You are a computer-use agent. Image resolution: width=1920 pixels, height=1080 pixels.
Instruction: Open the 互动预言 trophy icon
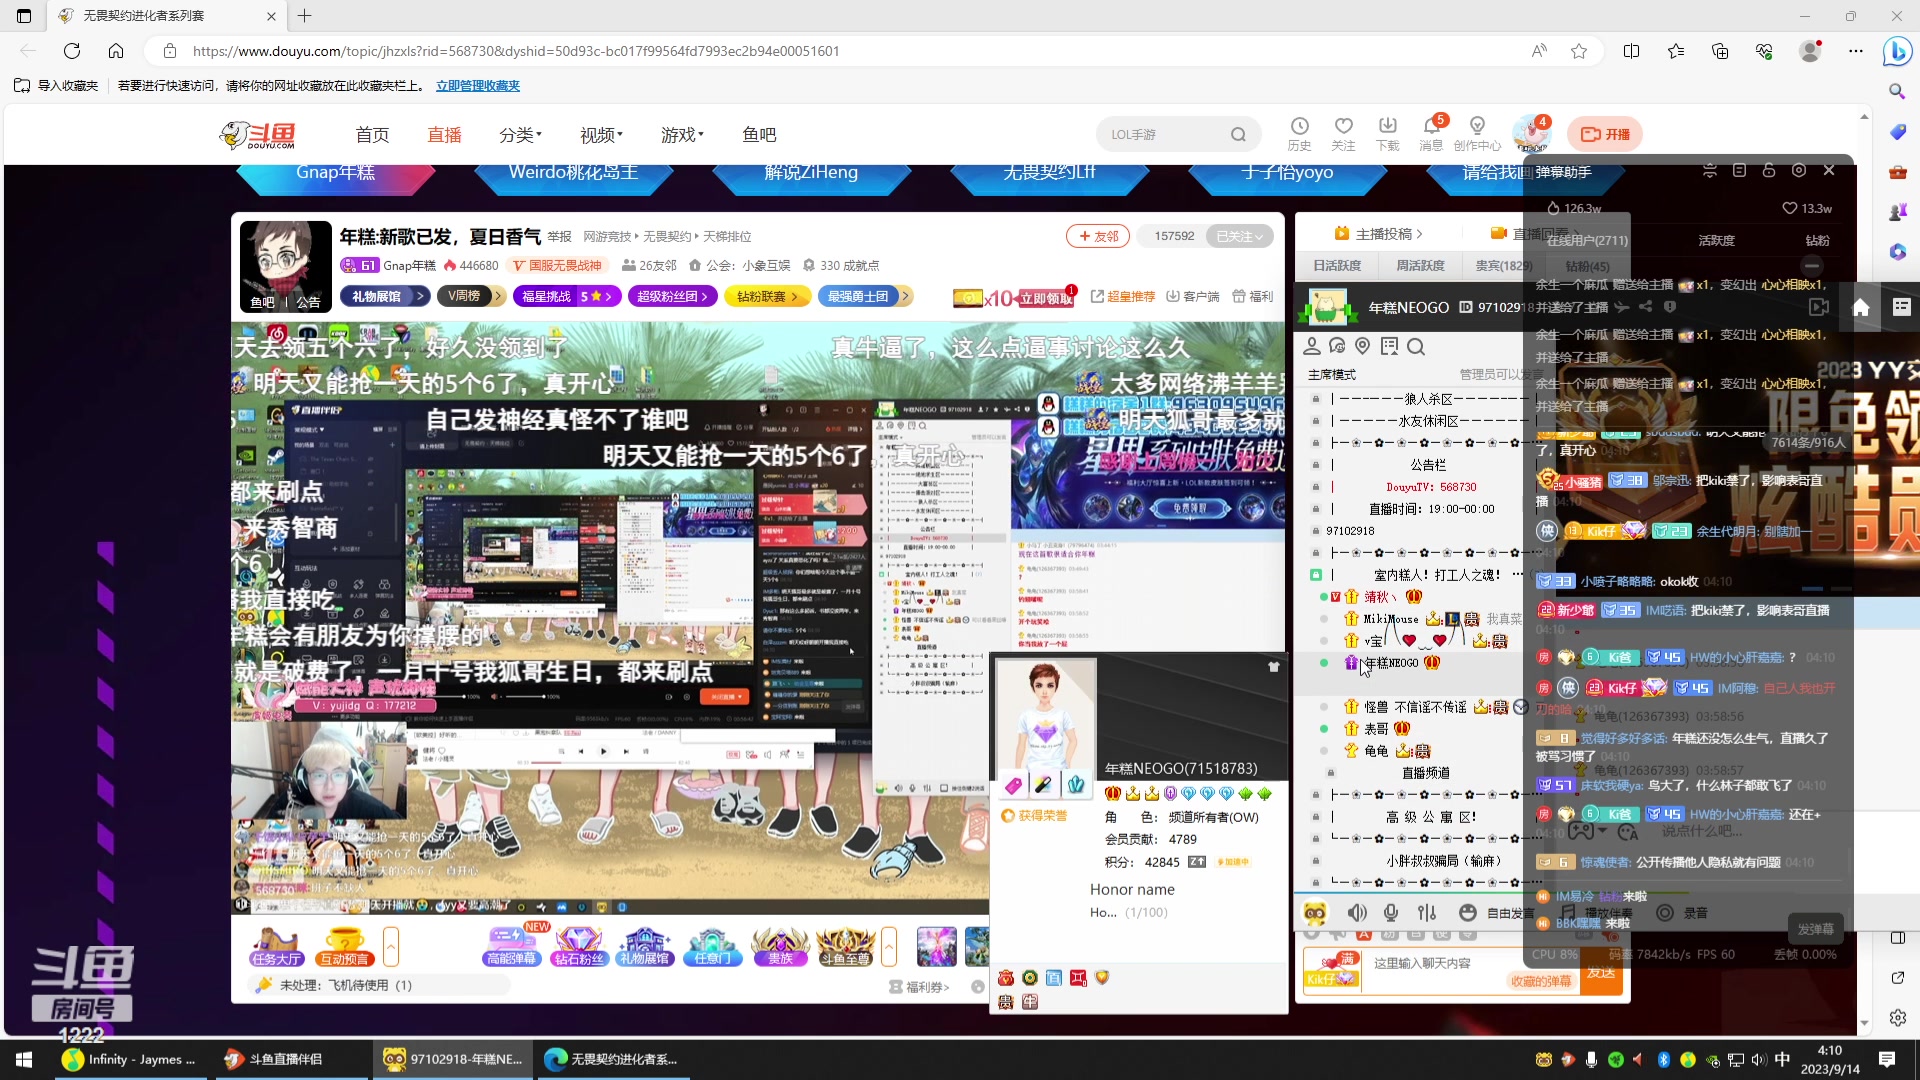tap(344, 946)
